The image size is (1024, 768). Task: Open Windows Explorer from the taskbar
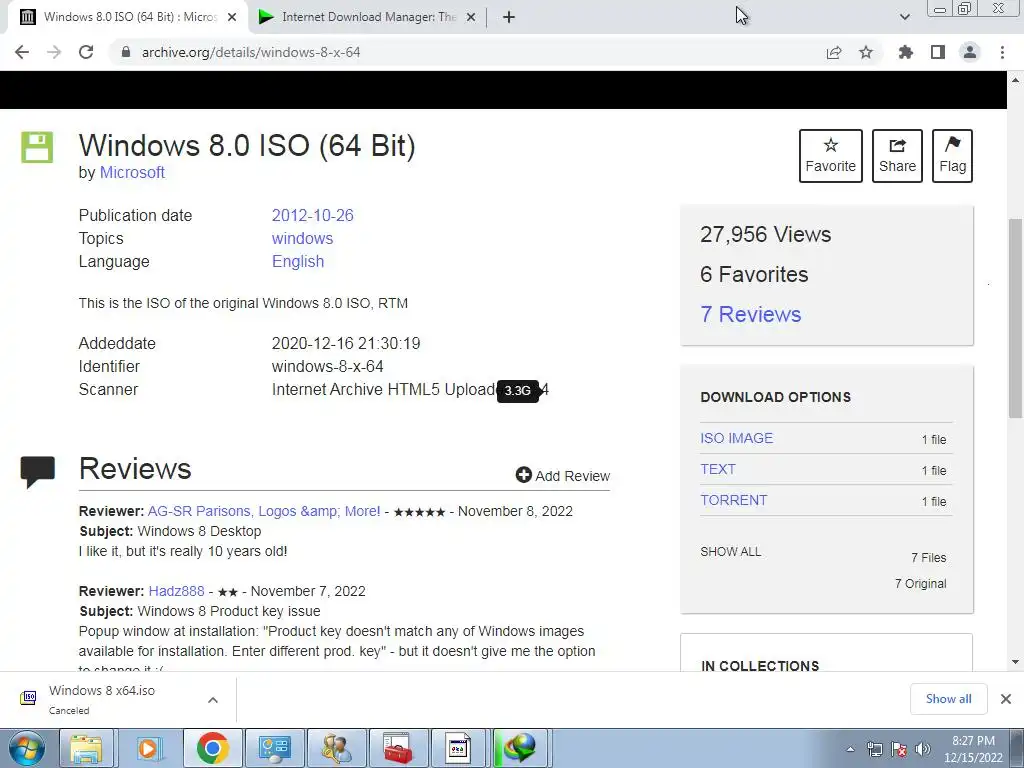[x=87, y=748]
